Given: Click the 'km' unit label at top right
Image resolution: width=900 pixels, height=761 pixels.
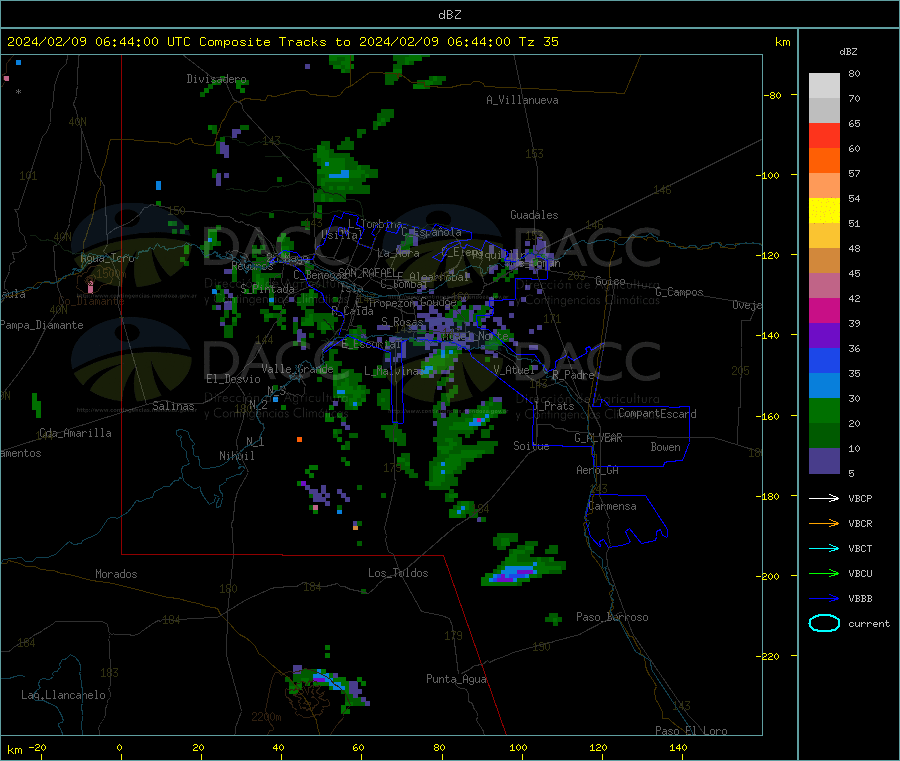Looking at the screenshot, I should (782, 42).
